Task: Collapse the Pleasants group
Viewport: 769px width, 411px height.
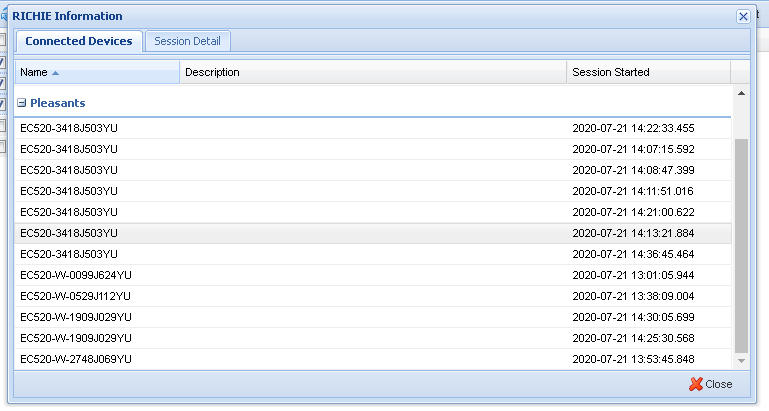Action: 21,103
